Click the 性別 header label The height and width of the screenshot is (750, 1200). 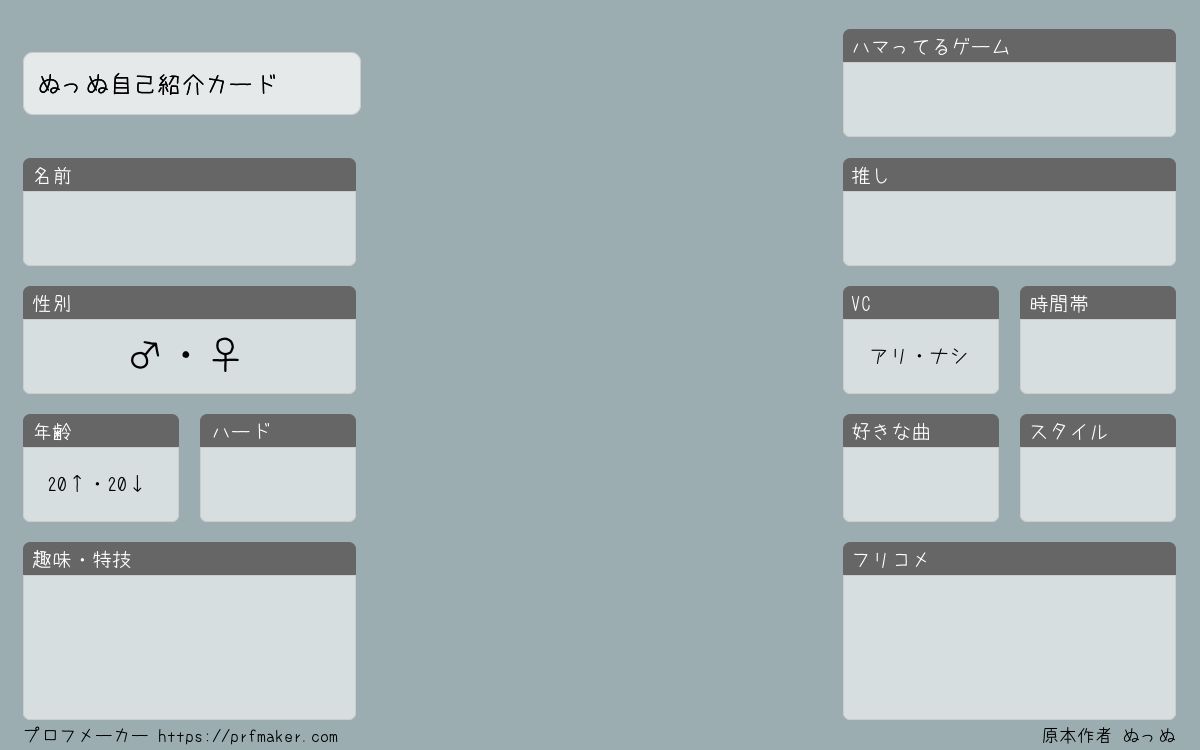[x=52, y=303]
